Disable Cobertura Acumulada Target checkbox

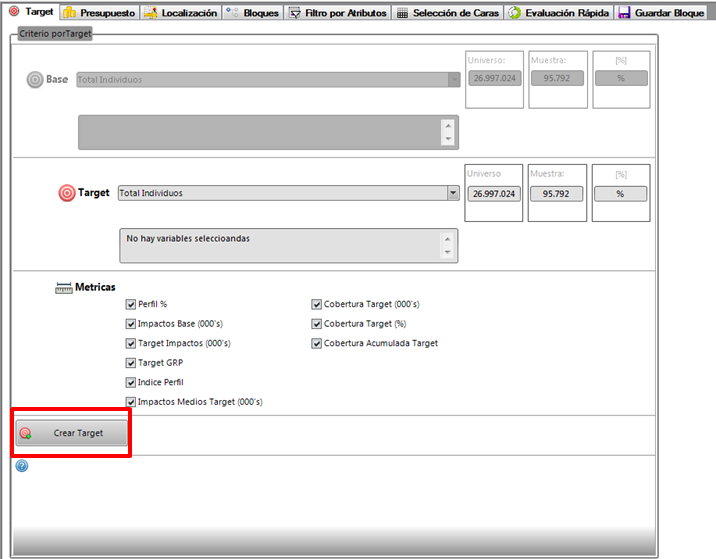click(x=316, y=343)
